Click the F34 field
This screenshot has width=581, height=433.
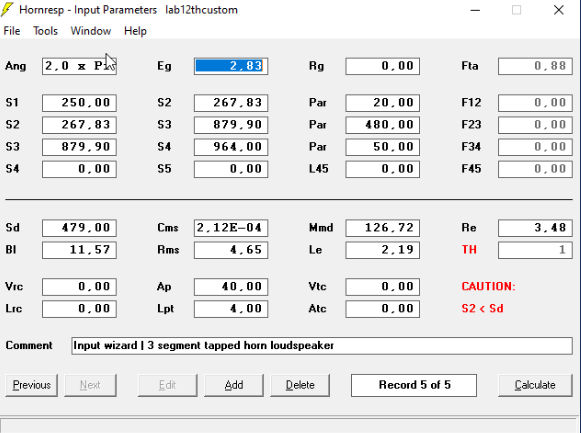pos(535,147)
